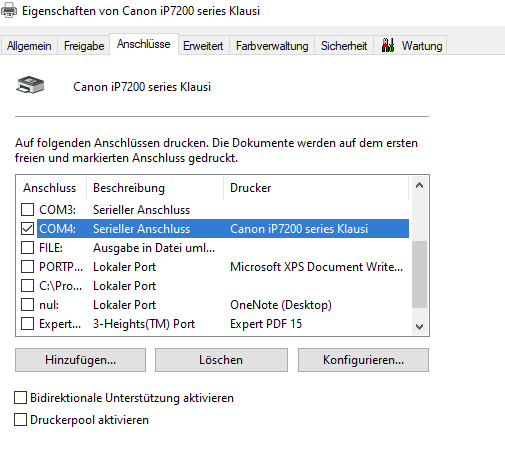This screenshot has width=505, height=452.
Task: Switch to the Freigabe tab
Action: point(84,46)
